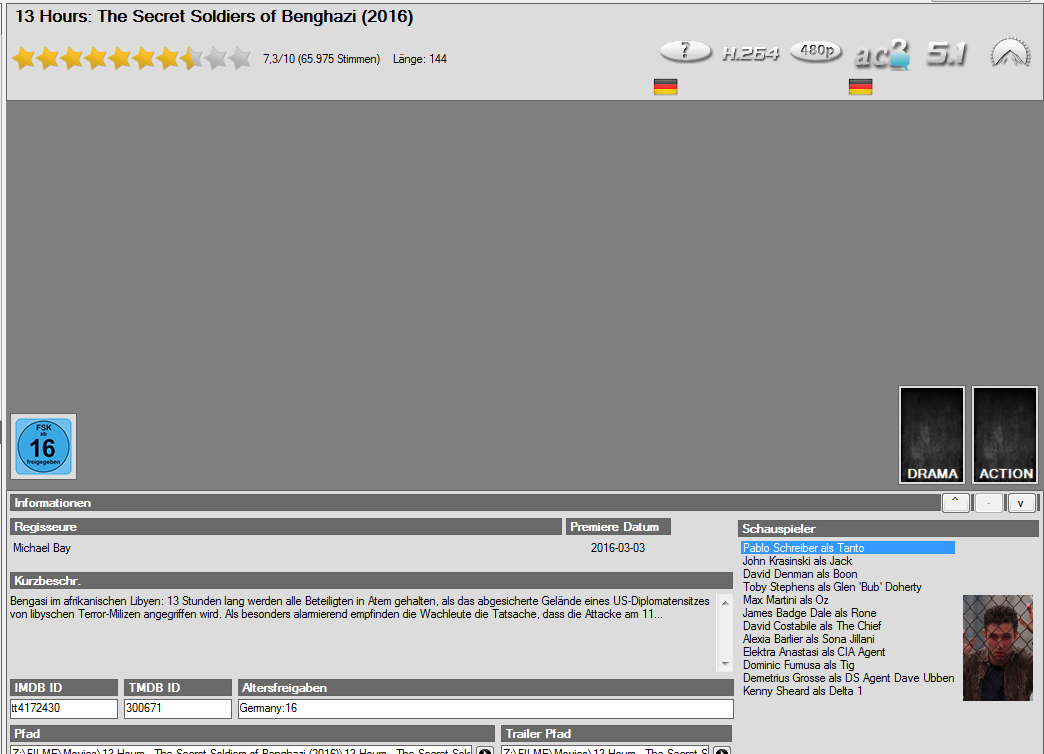Screen dimensions: 1044x754
Task: Select 'Toby Stephens als Glen 'Bub' Doherty'
Action: coord(832,587)
